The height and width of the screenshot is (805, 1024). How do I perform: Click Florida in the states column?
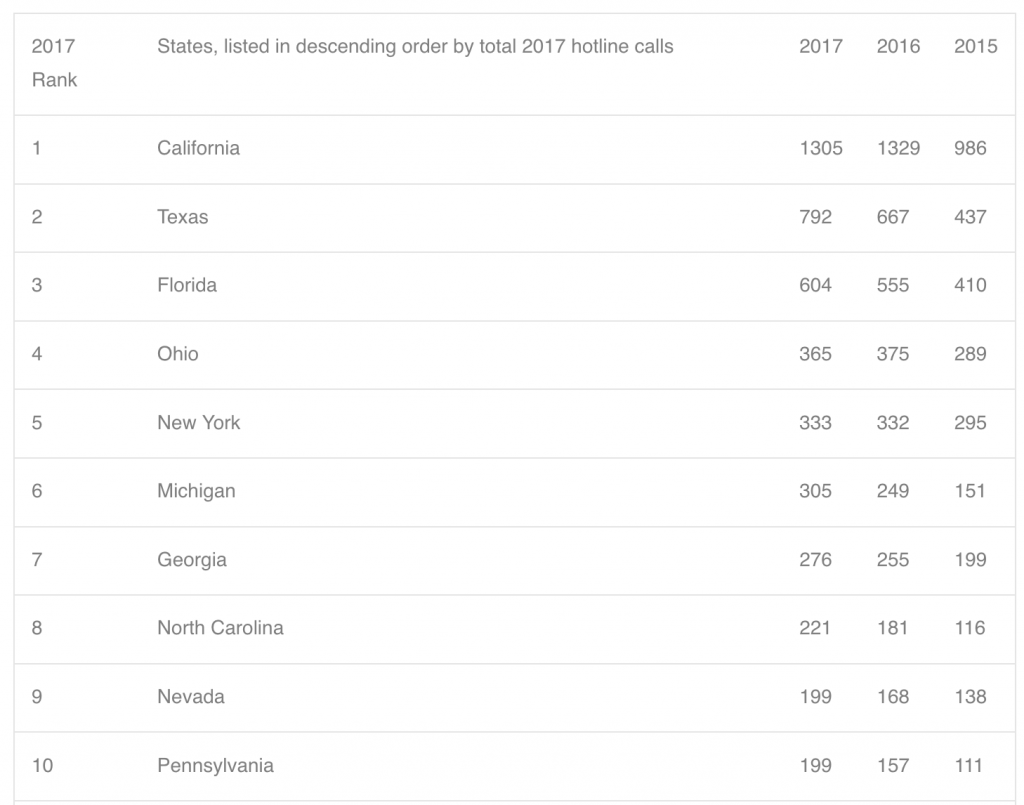187,285
